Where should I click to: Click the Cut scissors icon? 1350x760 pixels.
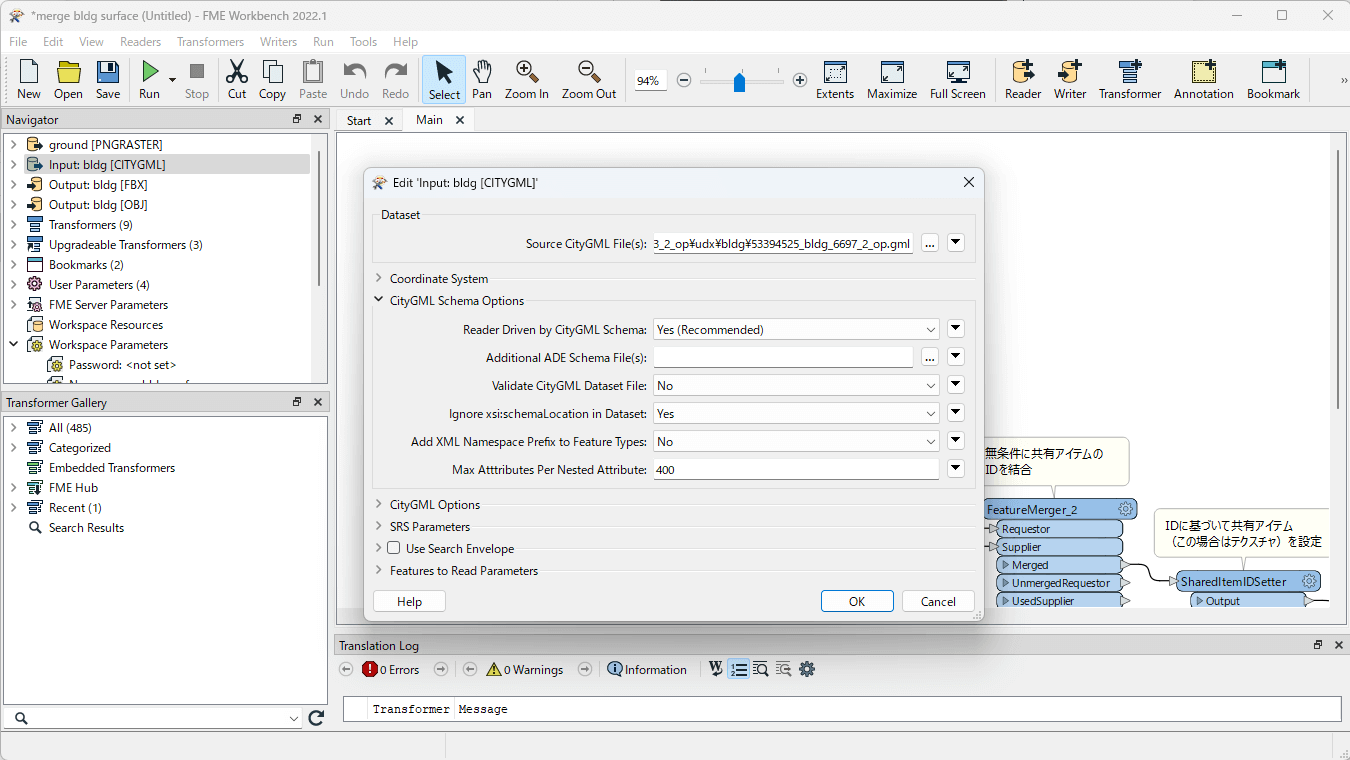[x=237, y=72]
